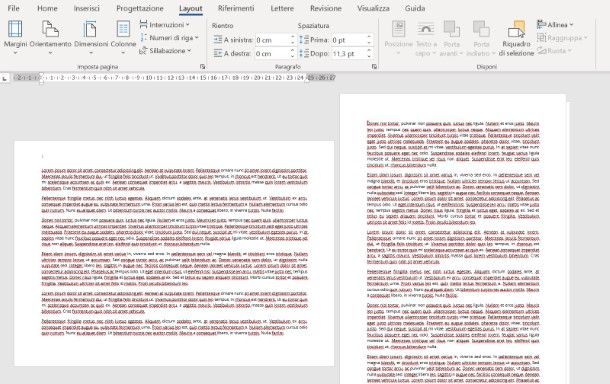Switch to the Progettazione tab
The image size is (610, 384).
(140, 8)
